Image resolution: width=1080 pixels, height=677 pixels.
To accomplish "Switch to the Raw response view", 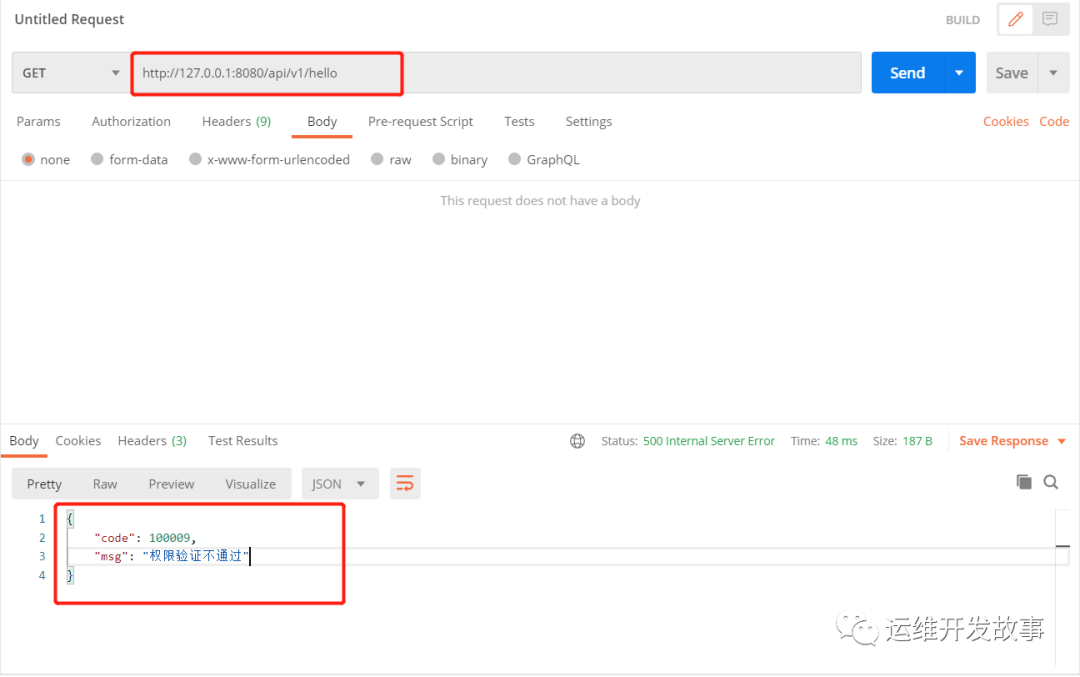I will click(x=105, y=484).
